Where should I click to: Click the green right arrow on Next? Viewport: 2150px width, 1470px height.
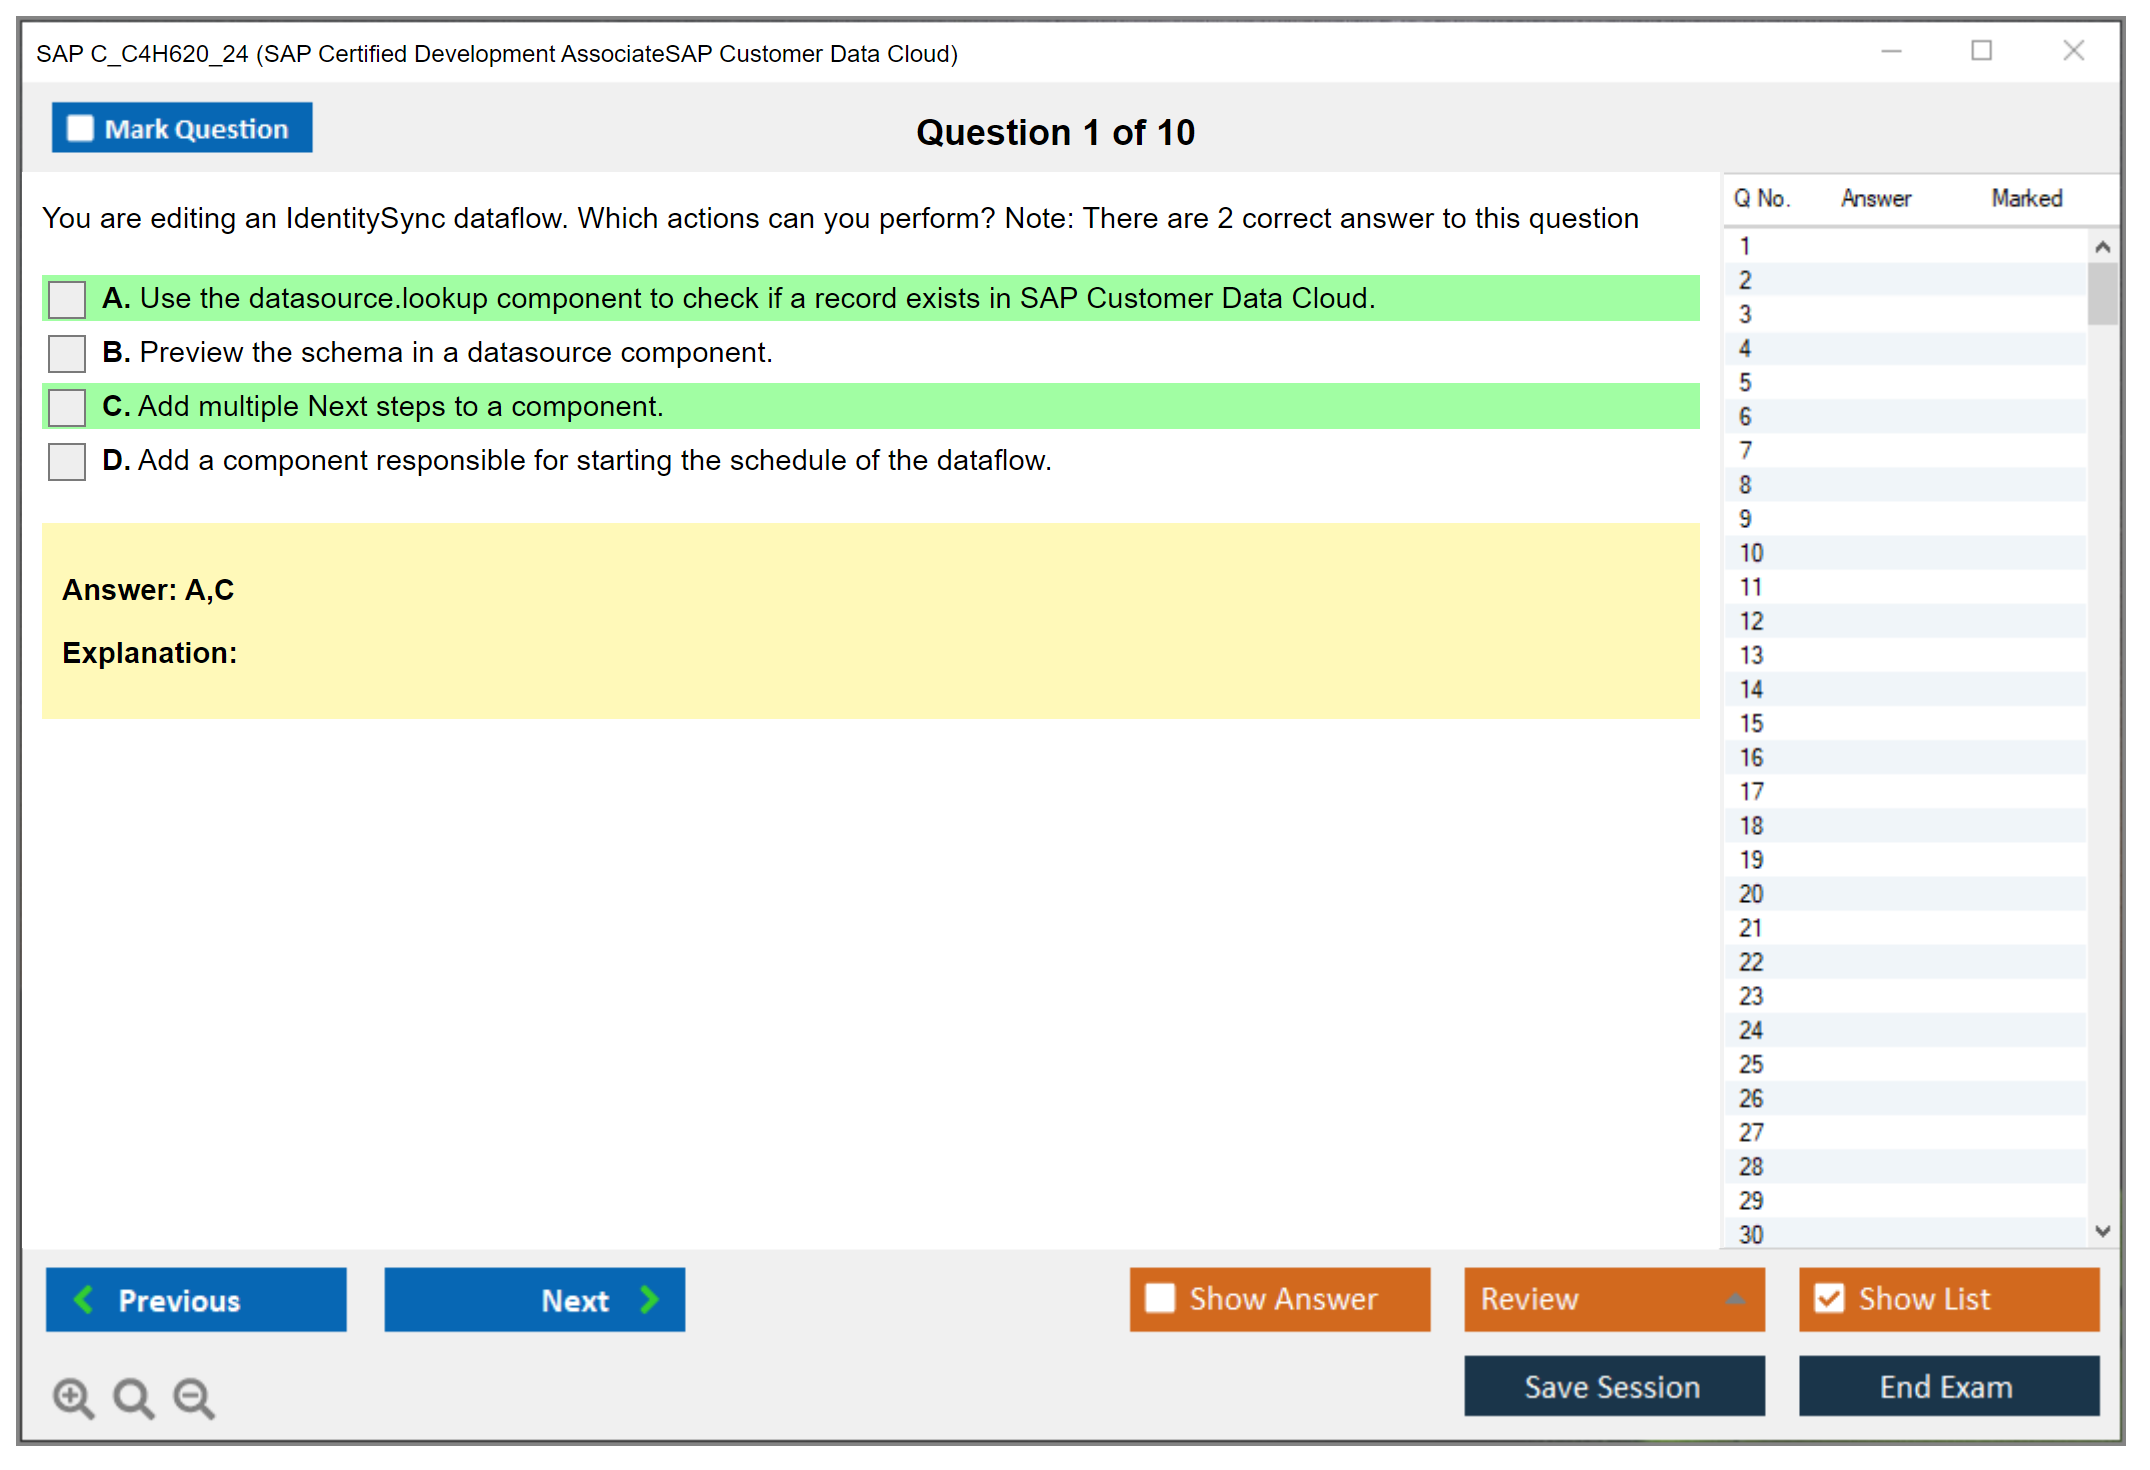(x=649, y=1299)
